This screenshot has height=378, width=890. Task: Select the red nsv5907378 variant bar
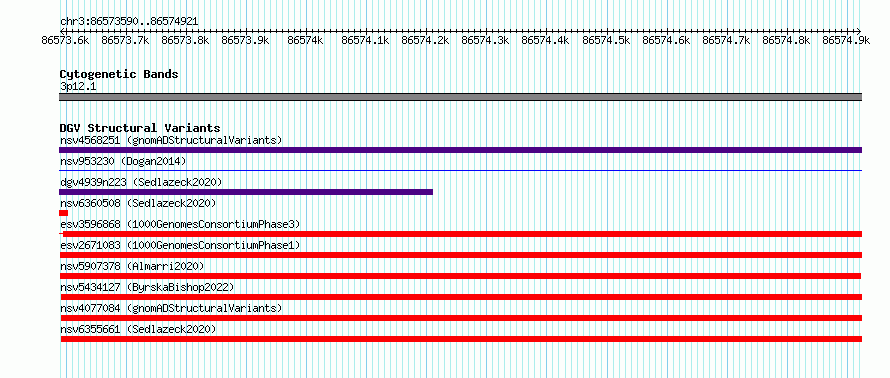coord(461,276)
